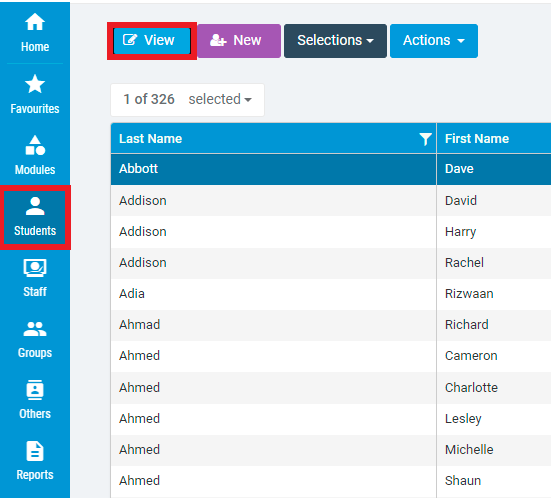Select the Adia Rizwaan row

pos(331,294)
